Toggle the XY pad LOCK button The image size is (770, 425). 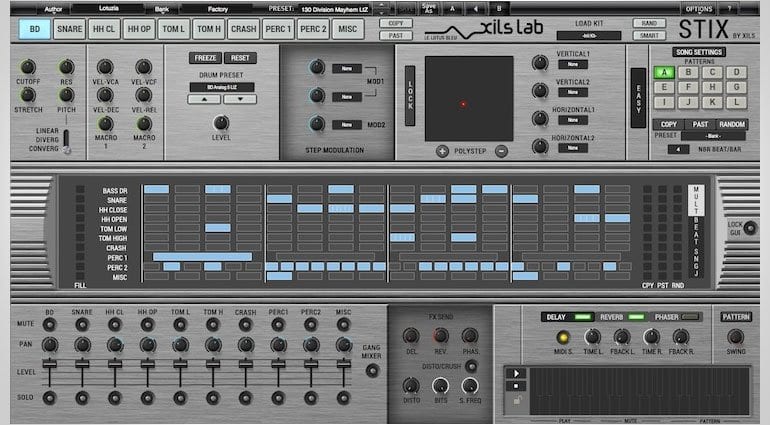coord(410,95)
